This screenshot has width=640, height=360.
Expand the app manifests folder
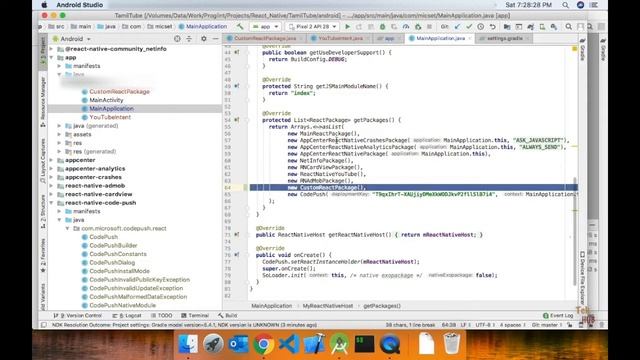60,66
